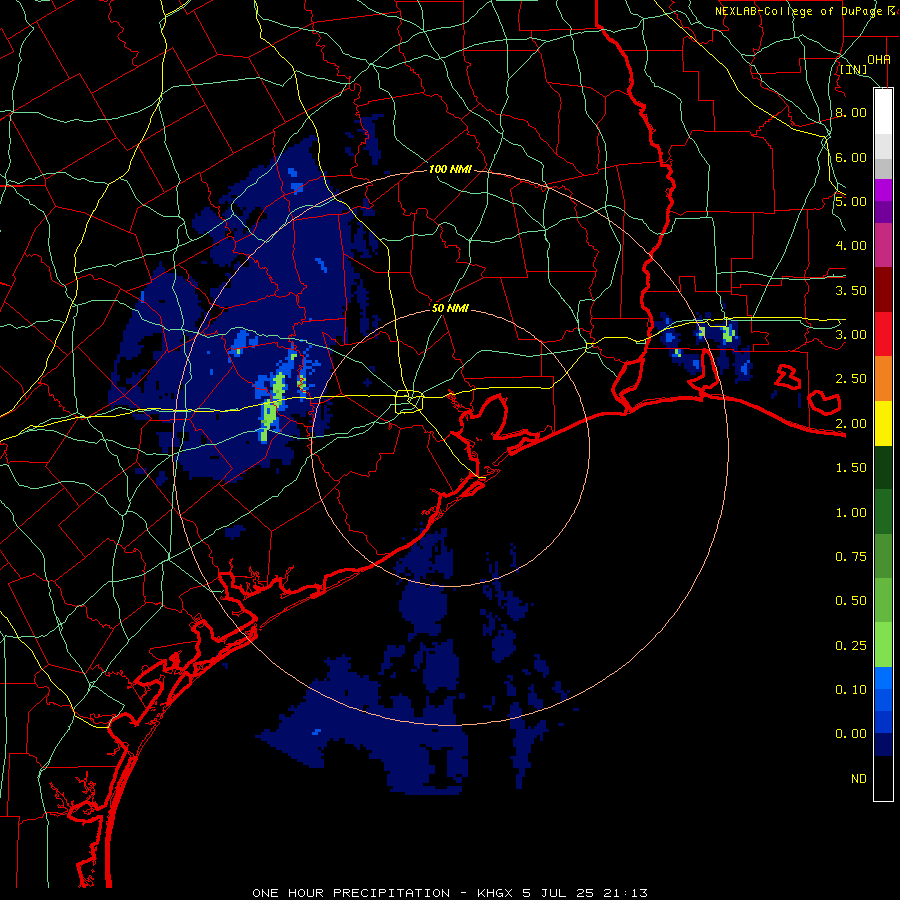
Task: Select the 2.50 legend value
Action: (x=851, y=379)
